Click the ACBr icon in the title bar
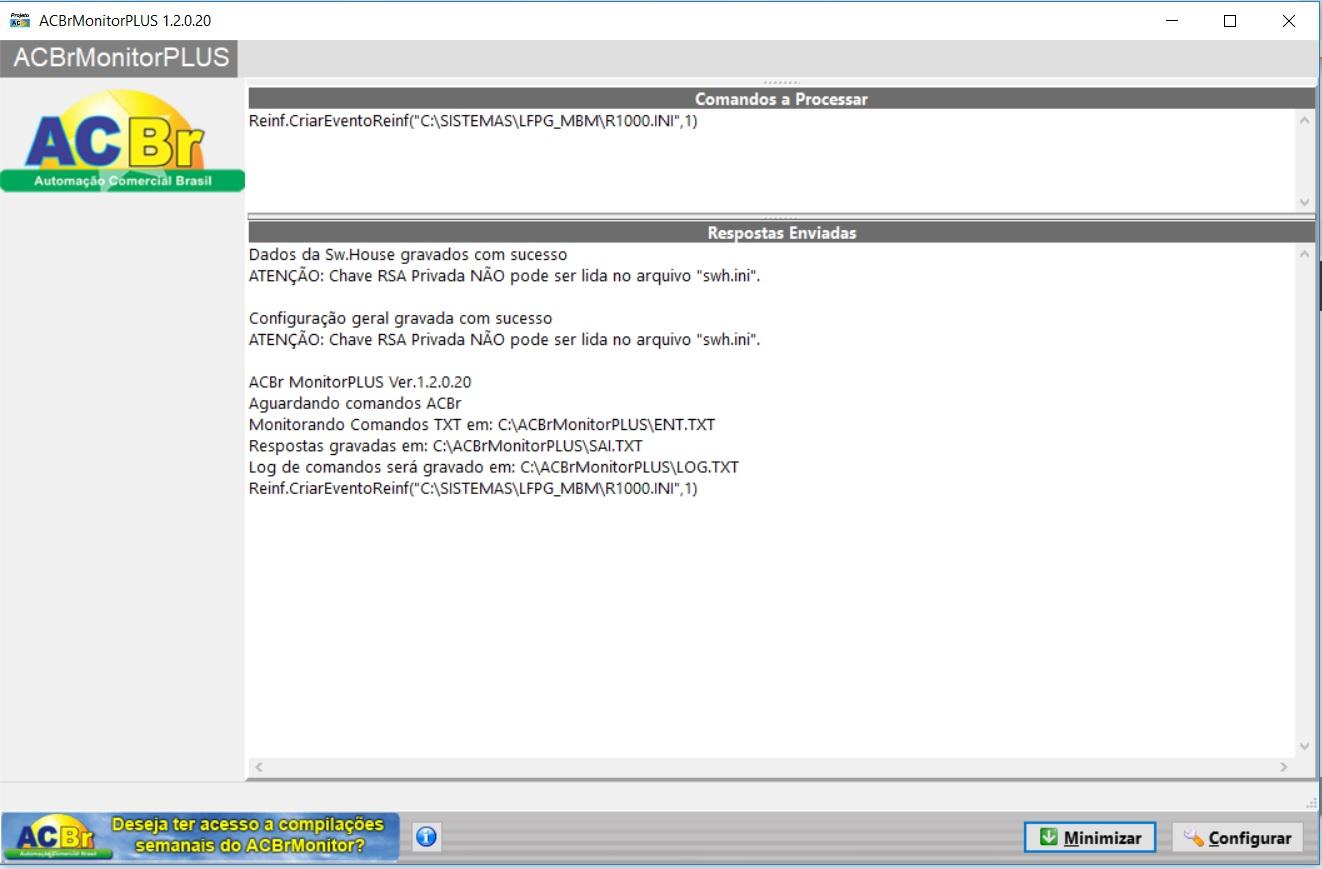Screen dimensions: 1322x869 coord(20,20)
